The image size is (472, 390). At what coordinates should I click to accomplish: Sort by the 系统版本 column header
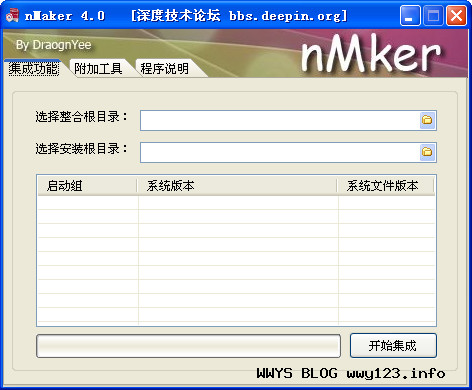tap(237, 186)
